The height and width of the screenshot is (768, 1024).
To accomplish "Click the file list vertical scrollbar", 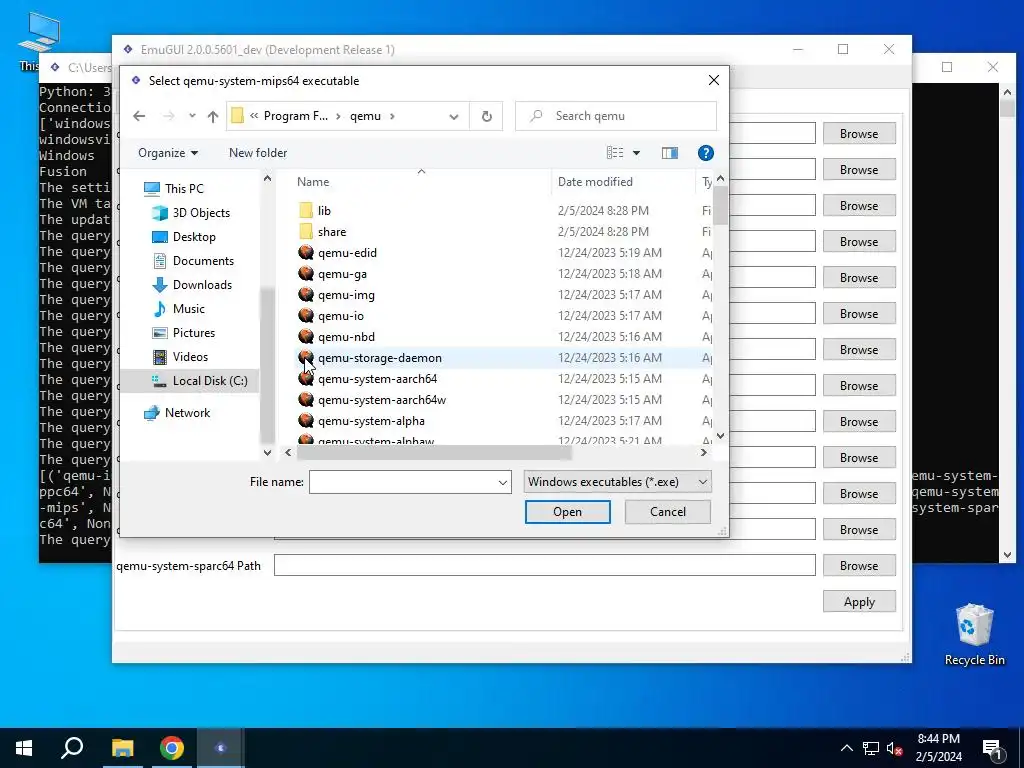I will (720, 204).
